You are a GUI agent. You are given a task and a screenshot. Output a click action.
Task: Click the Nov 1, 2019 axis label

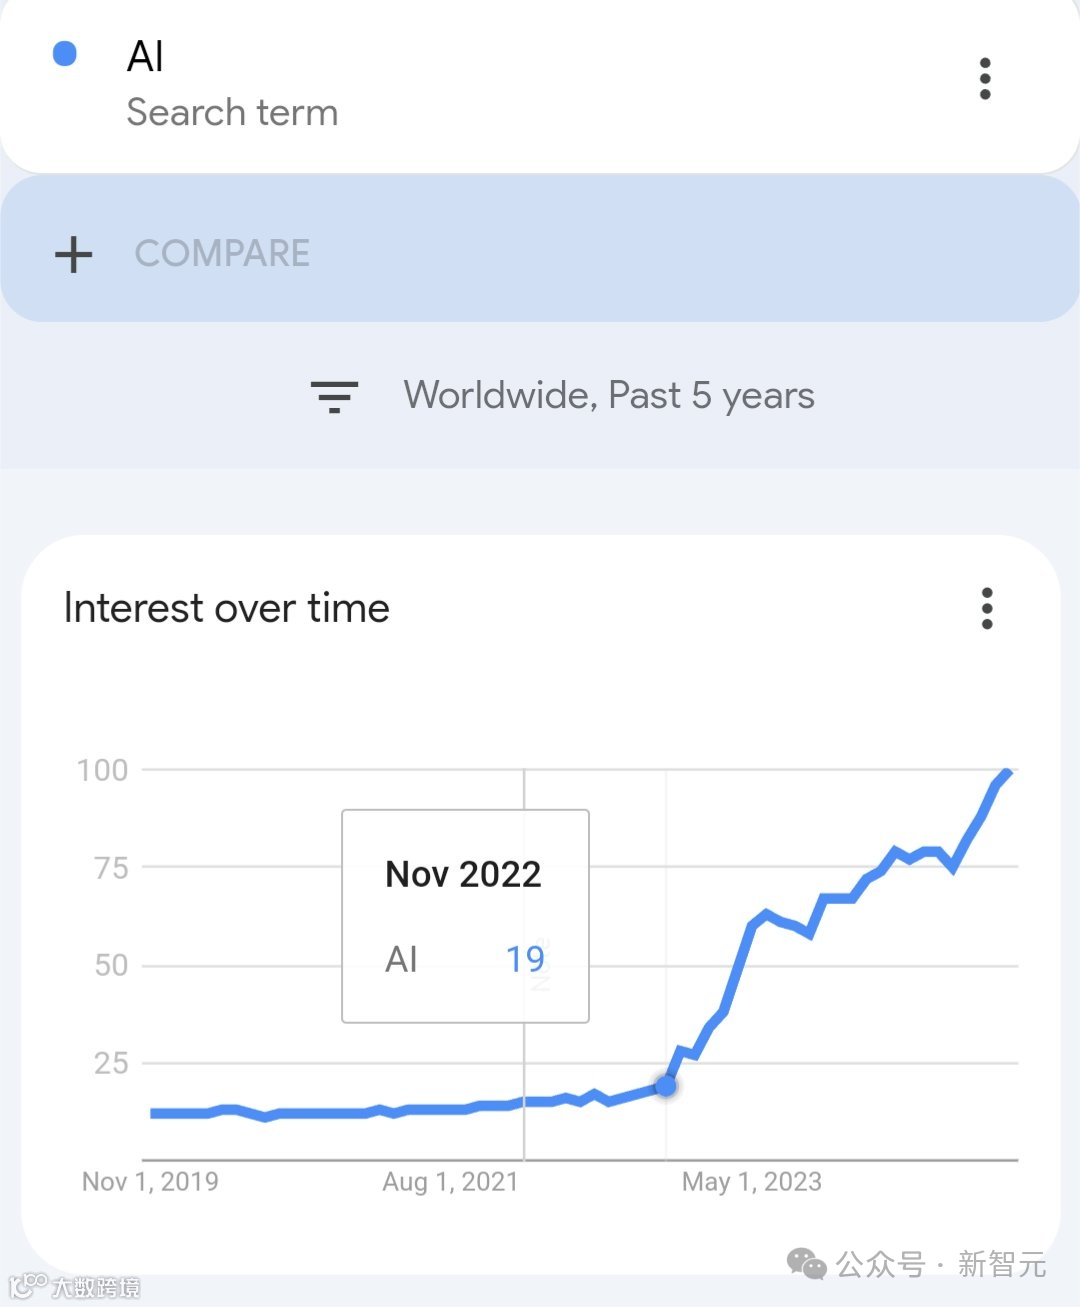pyautogui.click(x=150, y=1182)
